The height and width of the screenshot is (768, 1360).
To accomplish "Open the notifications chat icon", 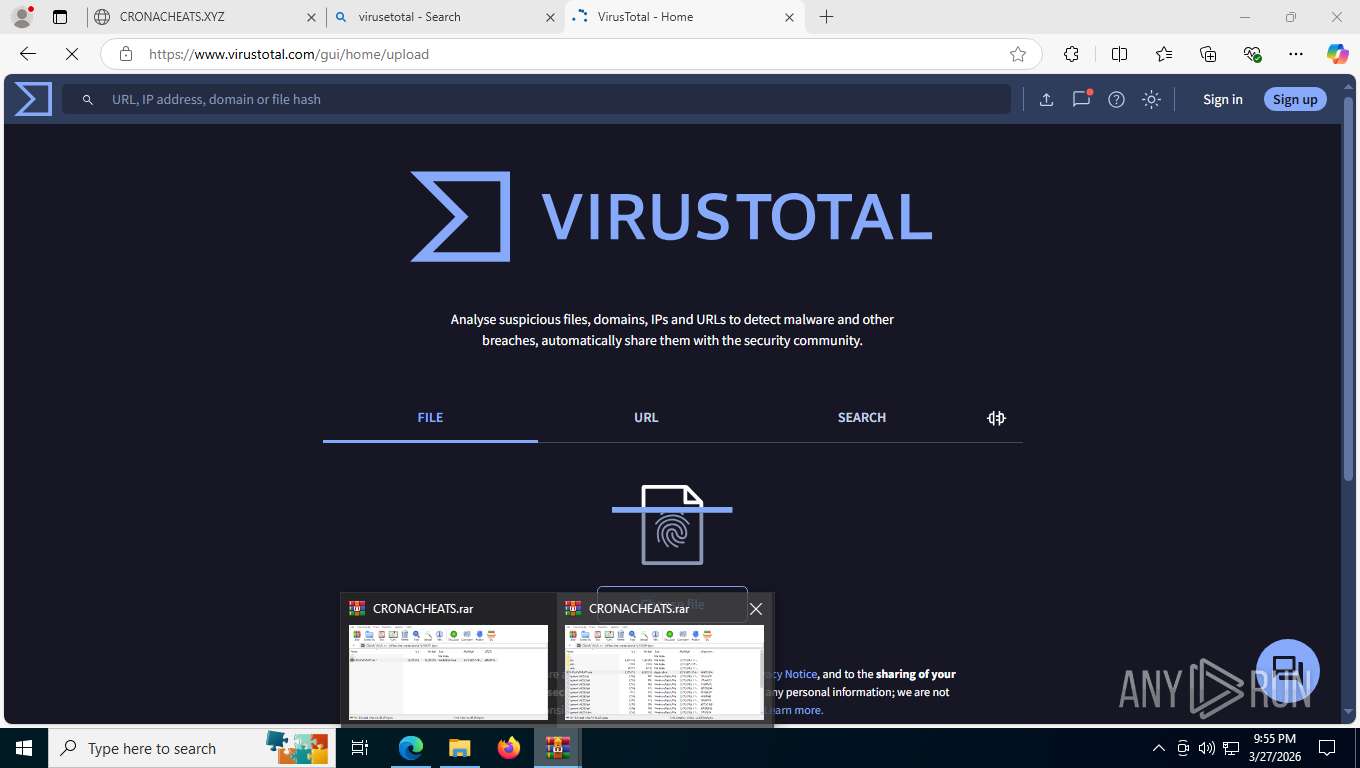I will click(x=1081, y=99).
